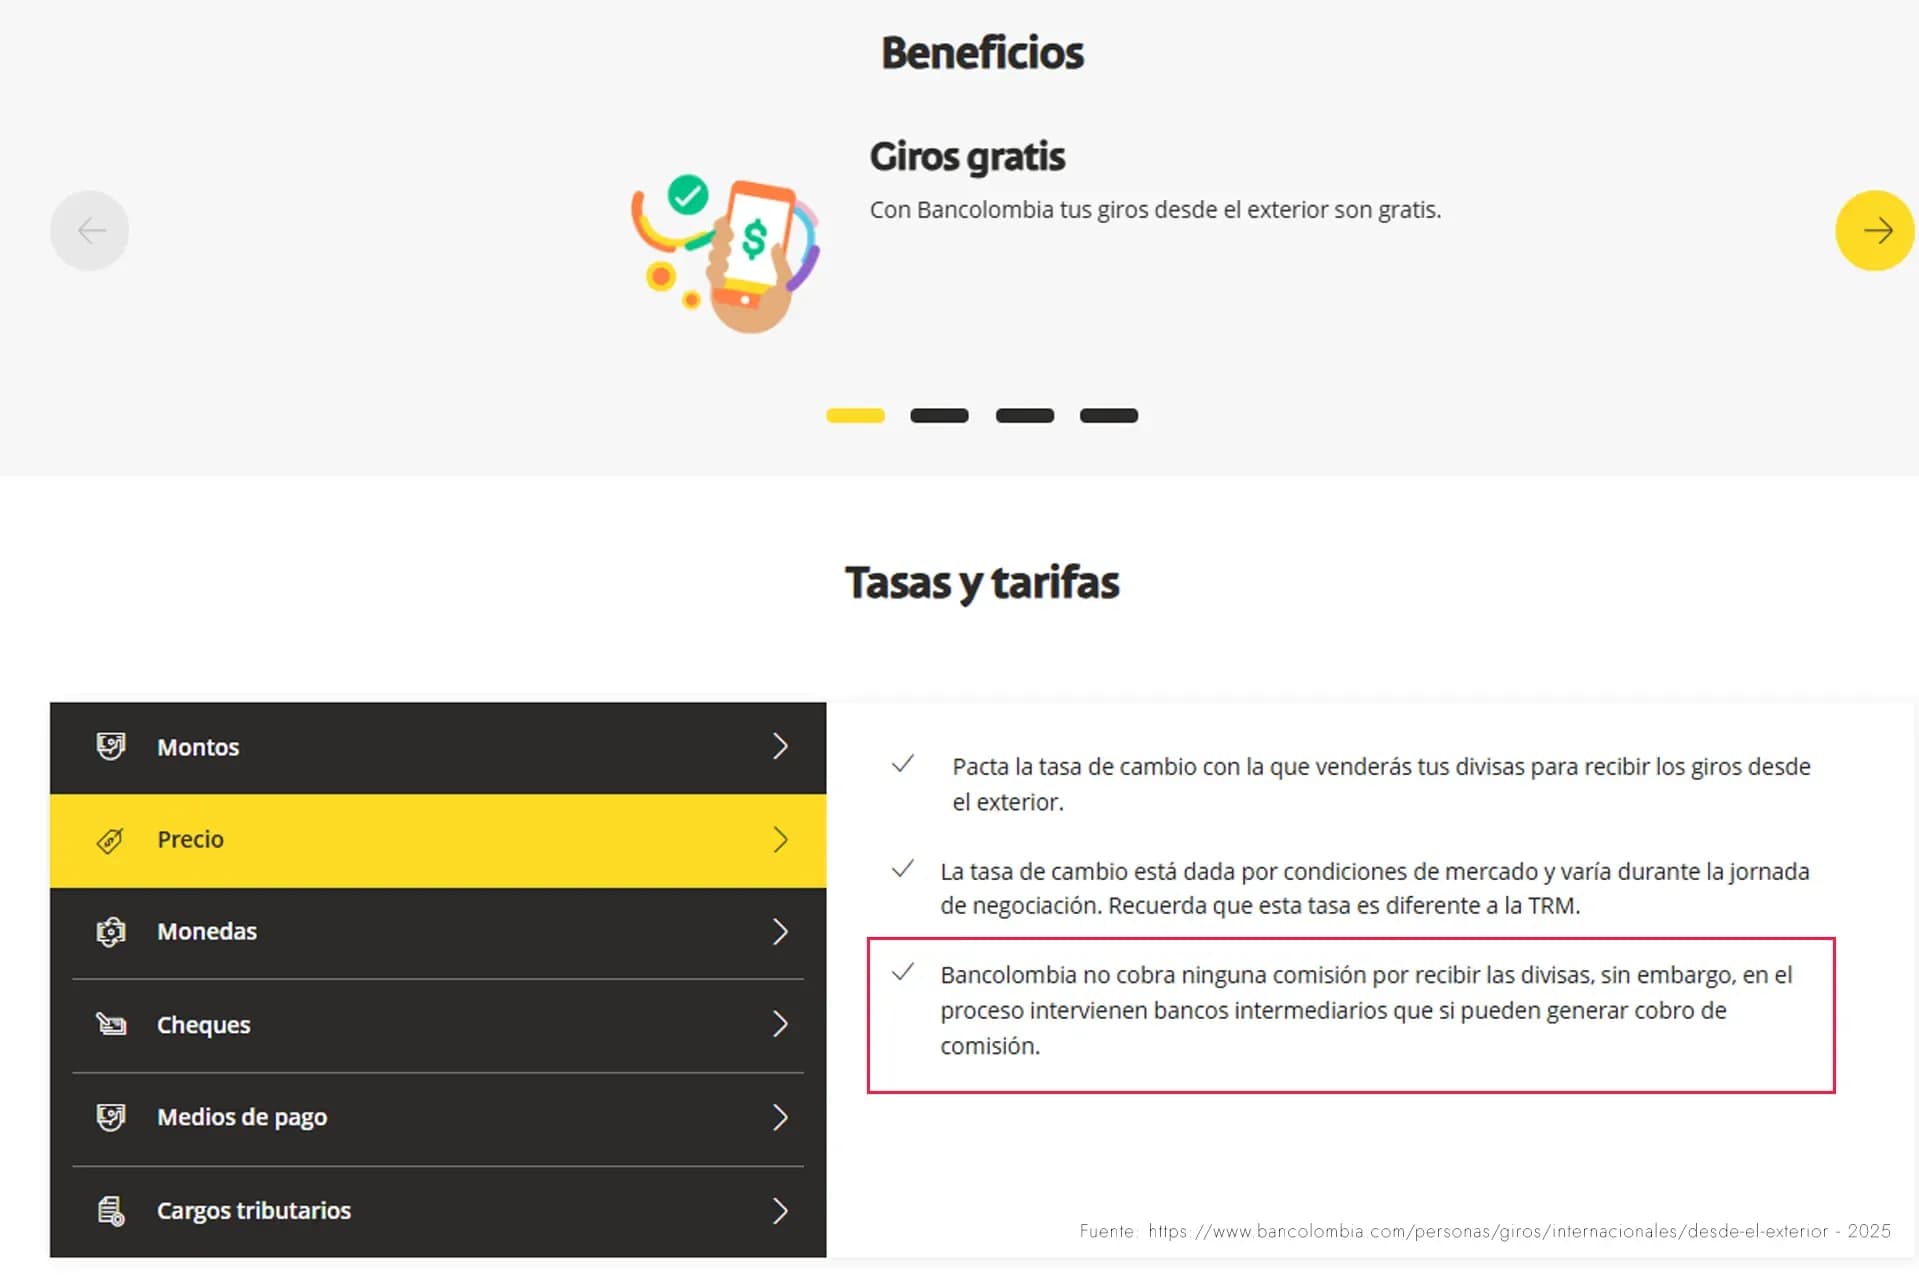Screen dimensions: 1919x1277
Task: Click the highlighted Bancolombia comisión text box
Action: pyautogui.click(x=1351, y=1015)
